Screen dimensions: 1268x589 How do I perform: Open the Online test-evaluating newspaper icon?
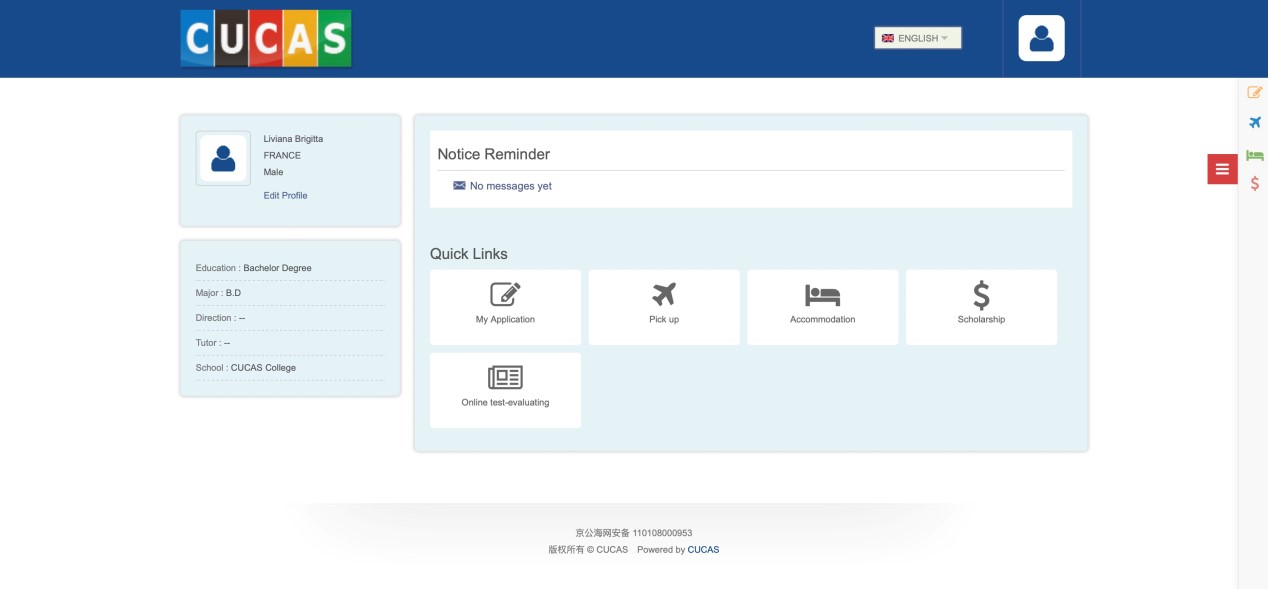(x=505, y=377)
